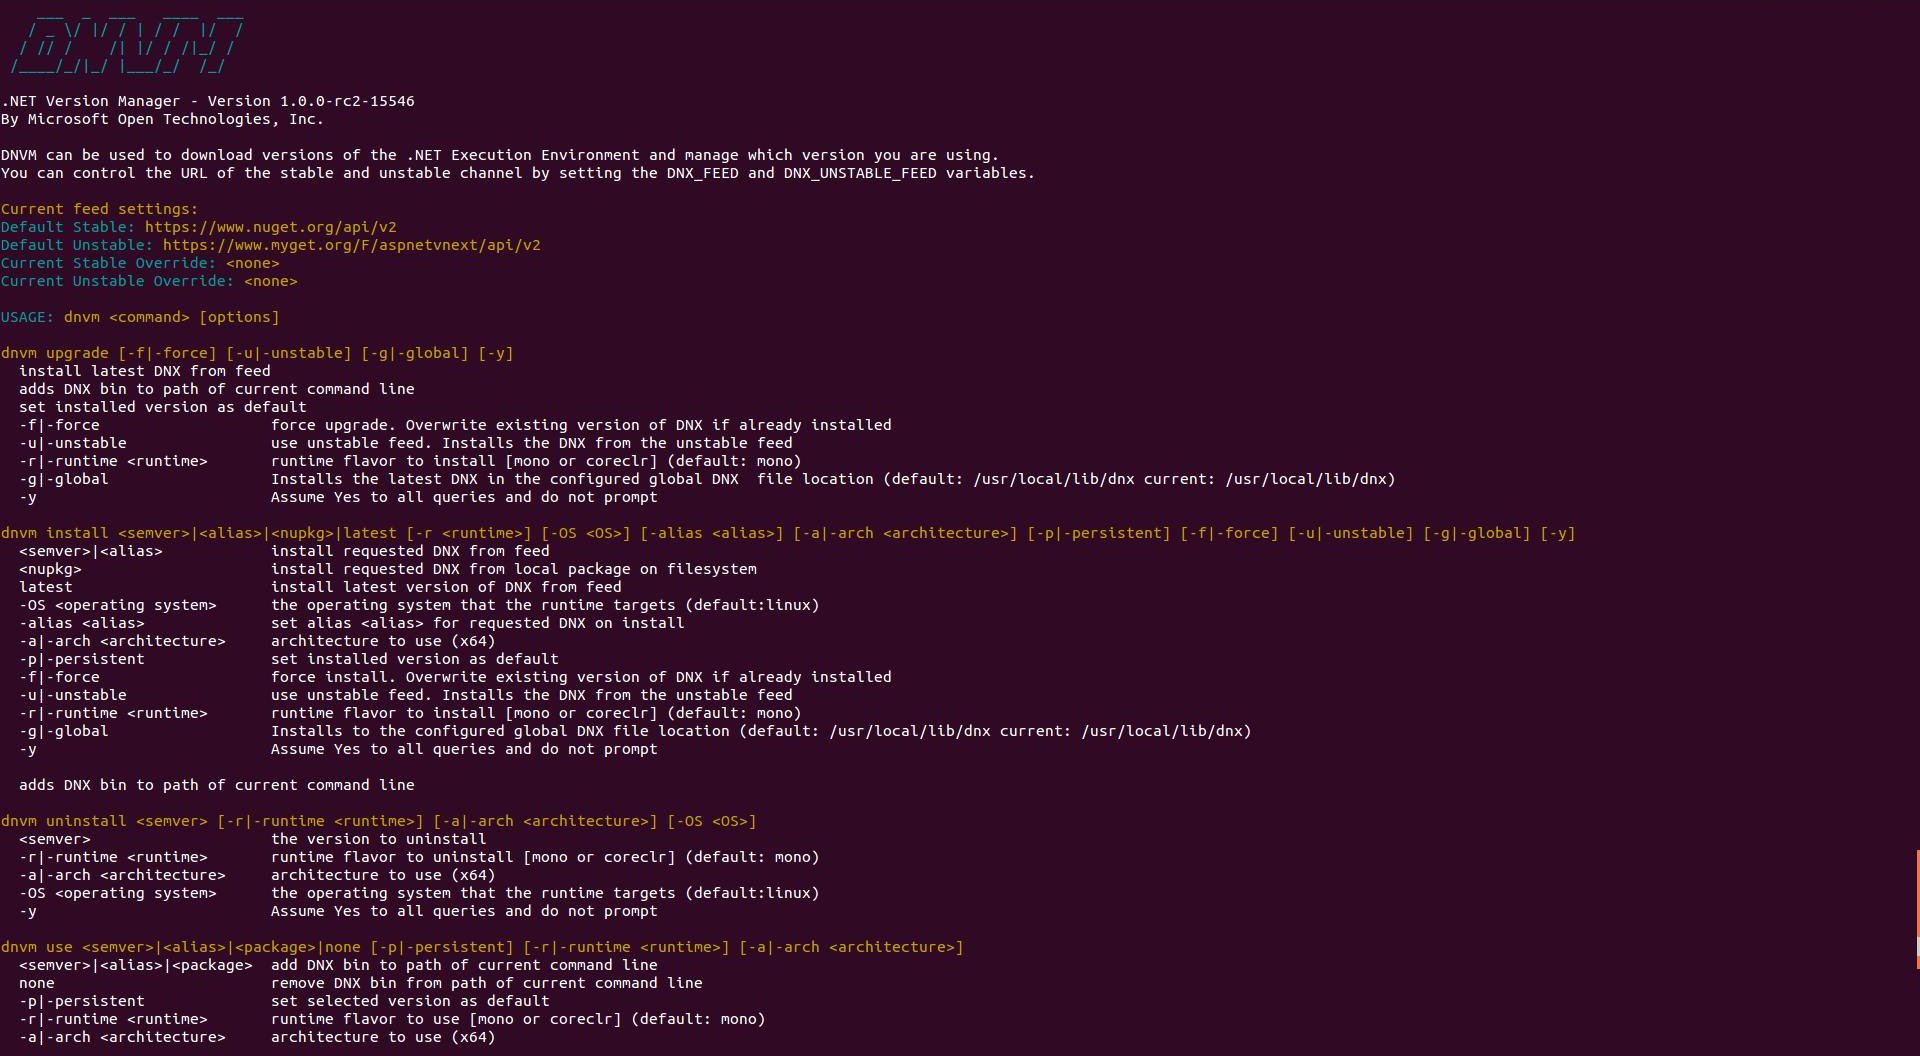Open the nuget.org Default Stable feed URL

pos(270,227)
